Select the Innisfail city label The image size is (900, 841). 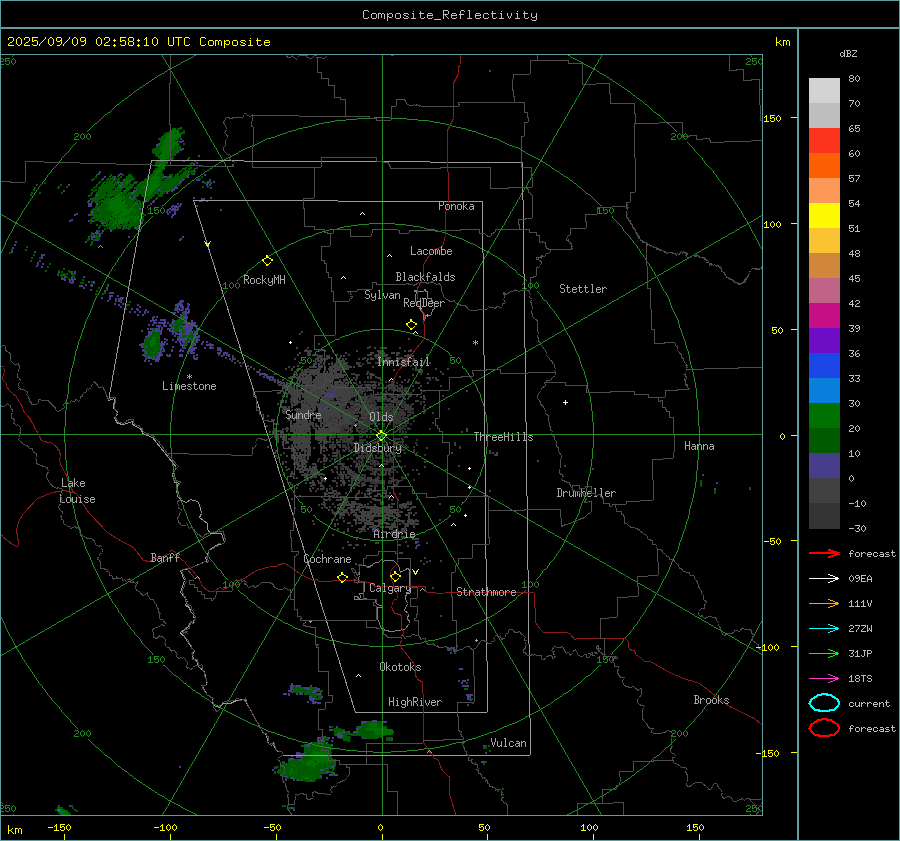pos(404,362)
